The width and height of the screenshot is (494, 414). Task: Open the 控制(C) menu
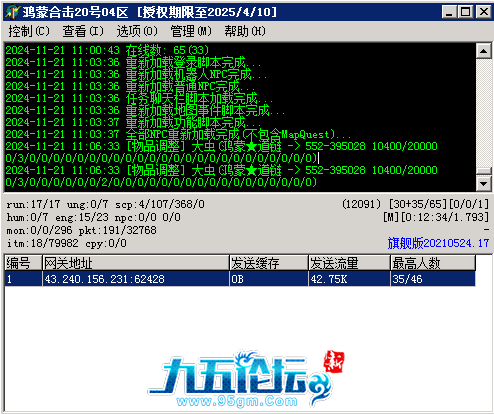click(29, 31)
